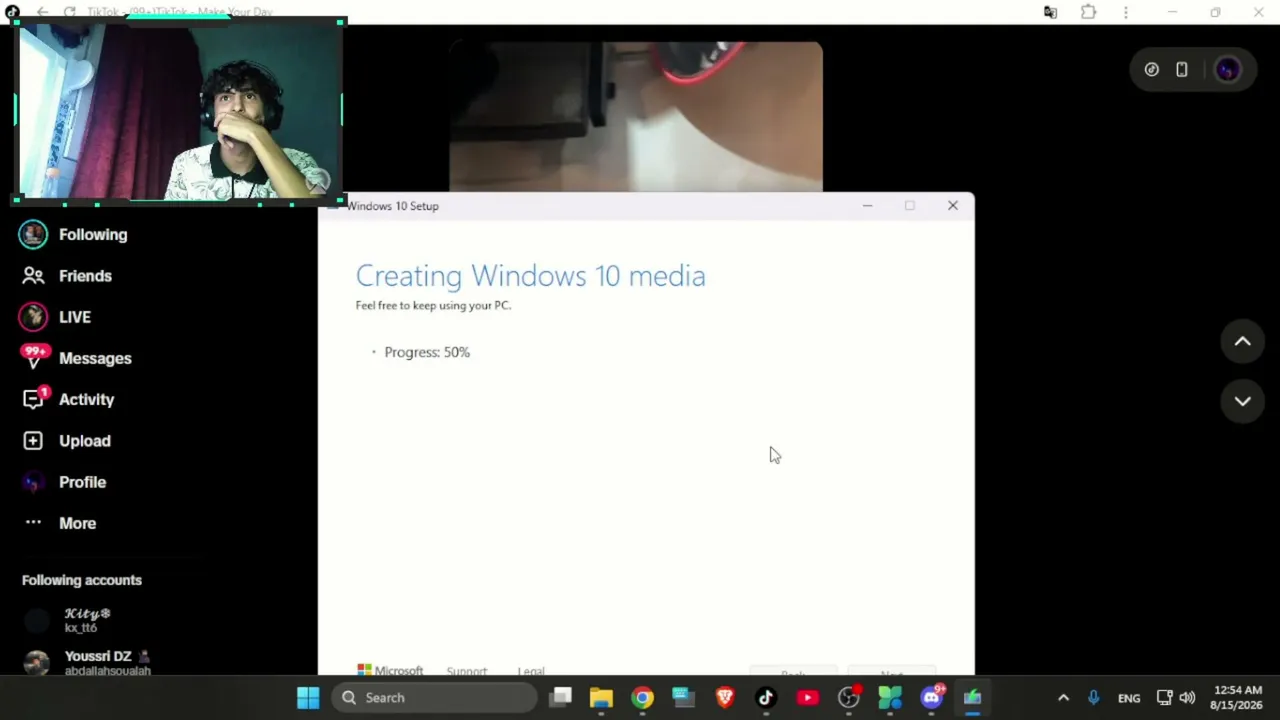Open the volume control in system tray
1280x720 pixels.
point(1187,698)
